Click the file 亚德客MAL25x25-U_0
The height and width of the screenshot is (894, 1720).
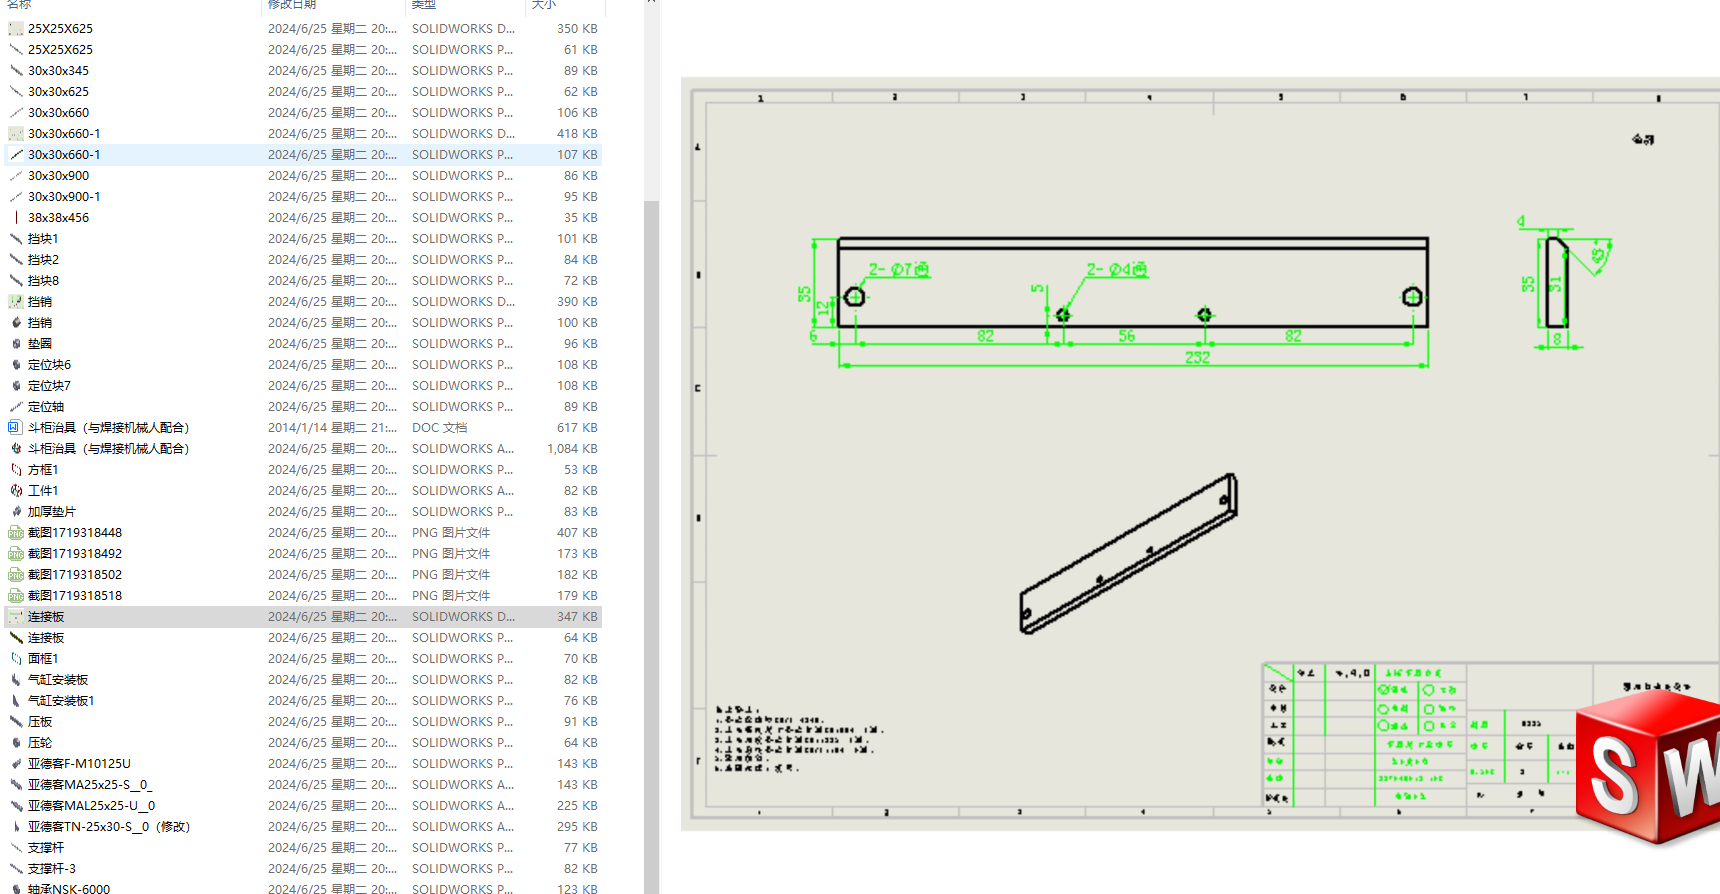click(x=92, y=806)
